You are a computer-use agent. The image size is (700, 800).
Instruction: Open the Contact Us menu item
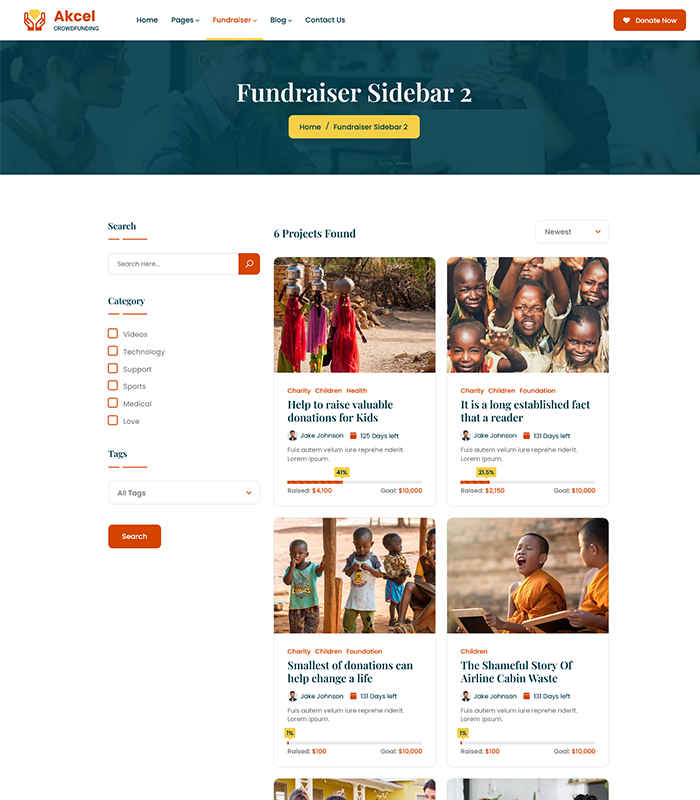click(325, 20)
